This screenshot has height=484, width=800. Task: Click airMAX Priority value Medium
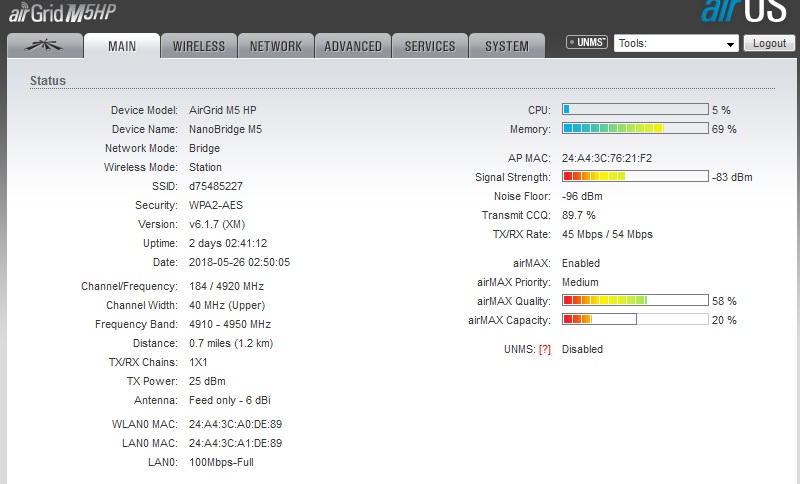click(x=580, y=283)
